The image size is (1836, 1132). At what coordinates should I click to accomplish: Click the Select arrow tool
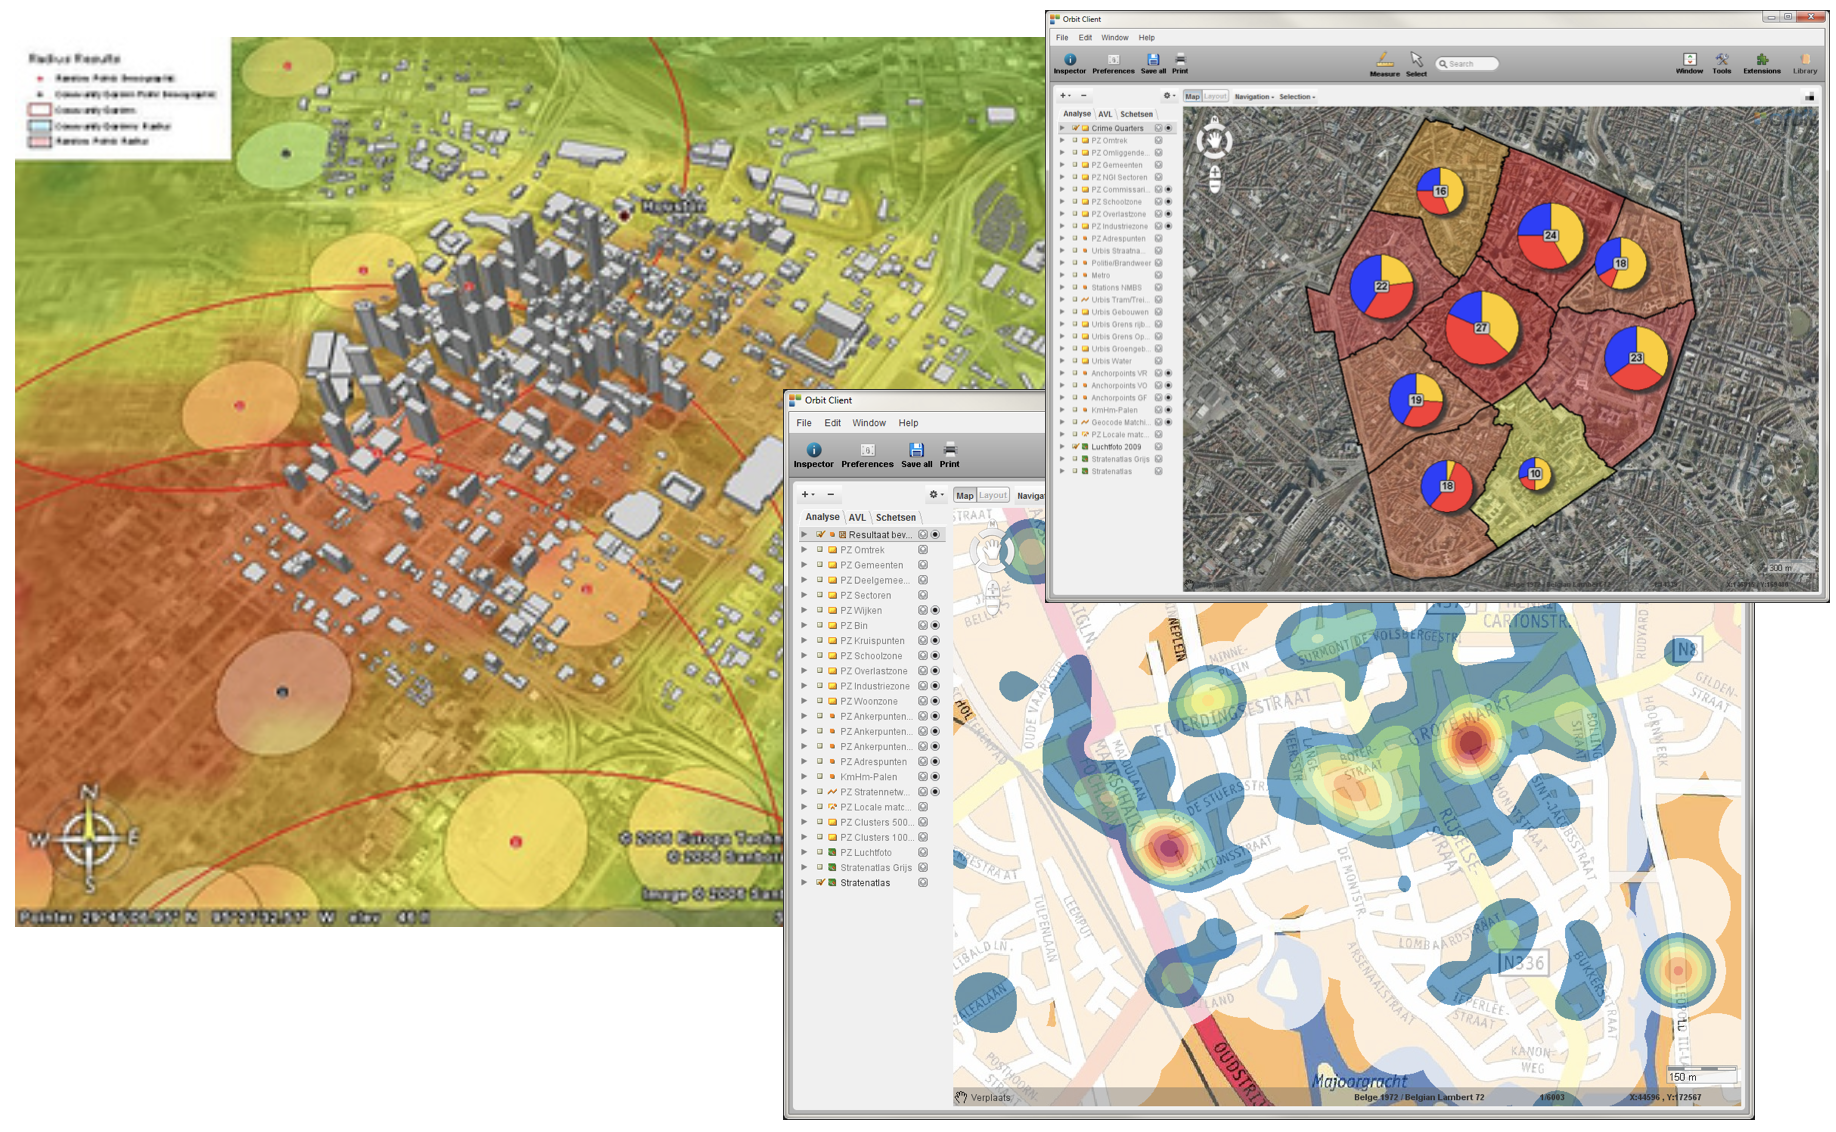click(x=1416, y=62)
